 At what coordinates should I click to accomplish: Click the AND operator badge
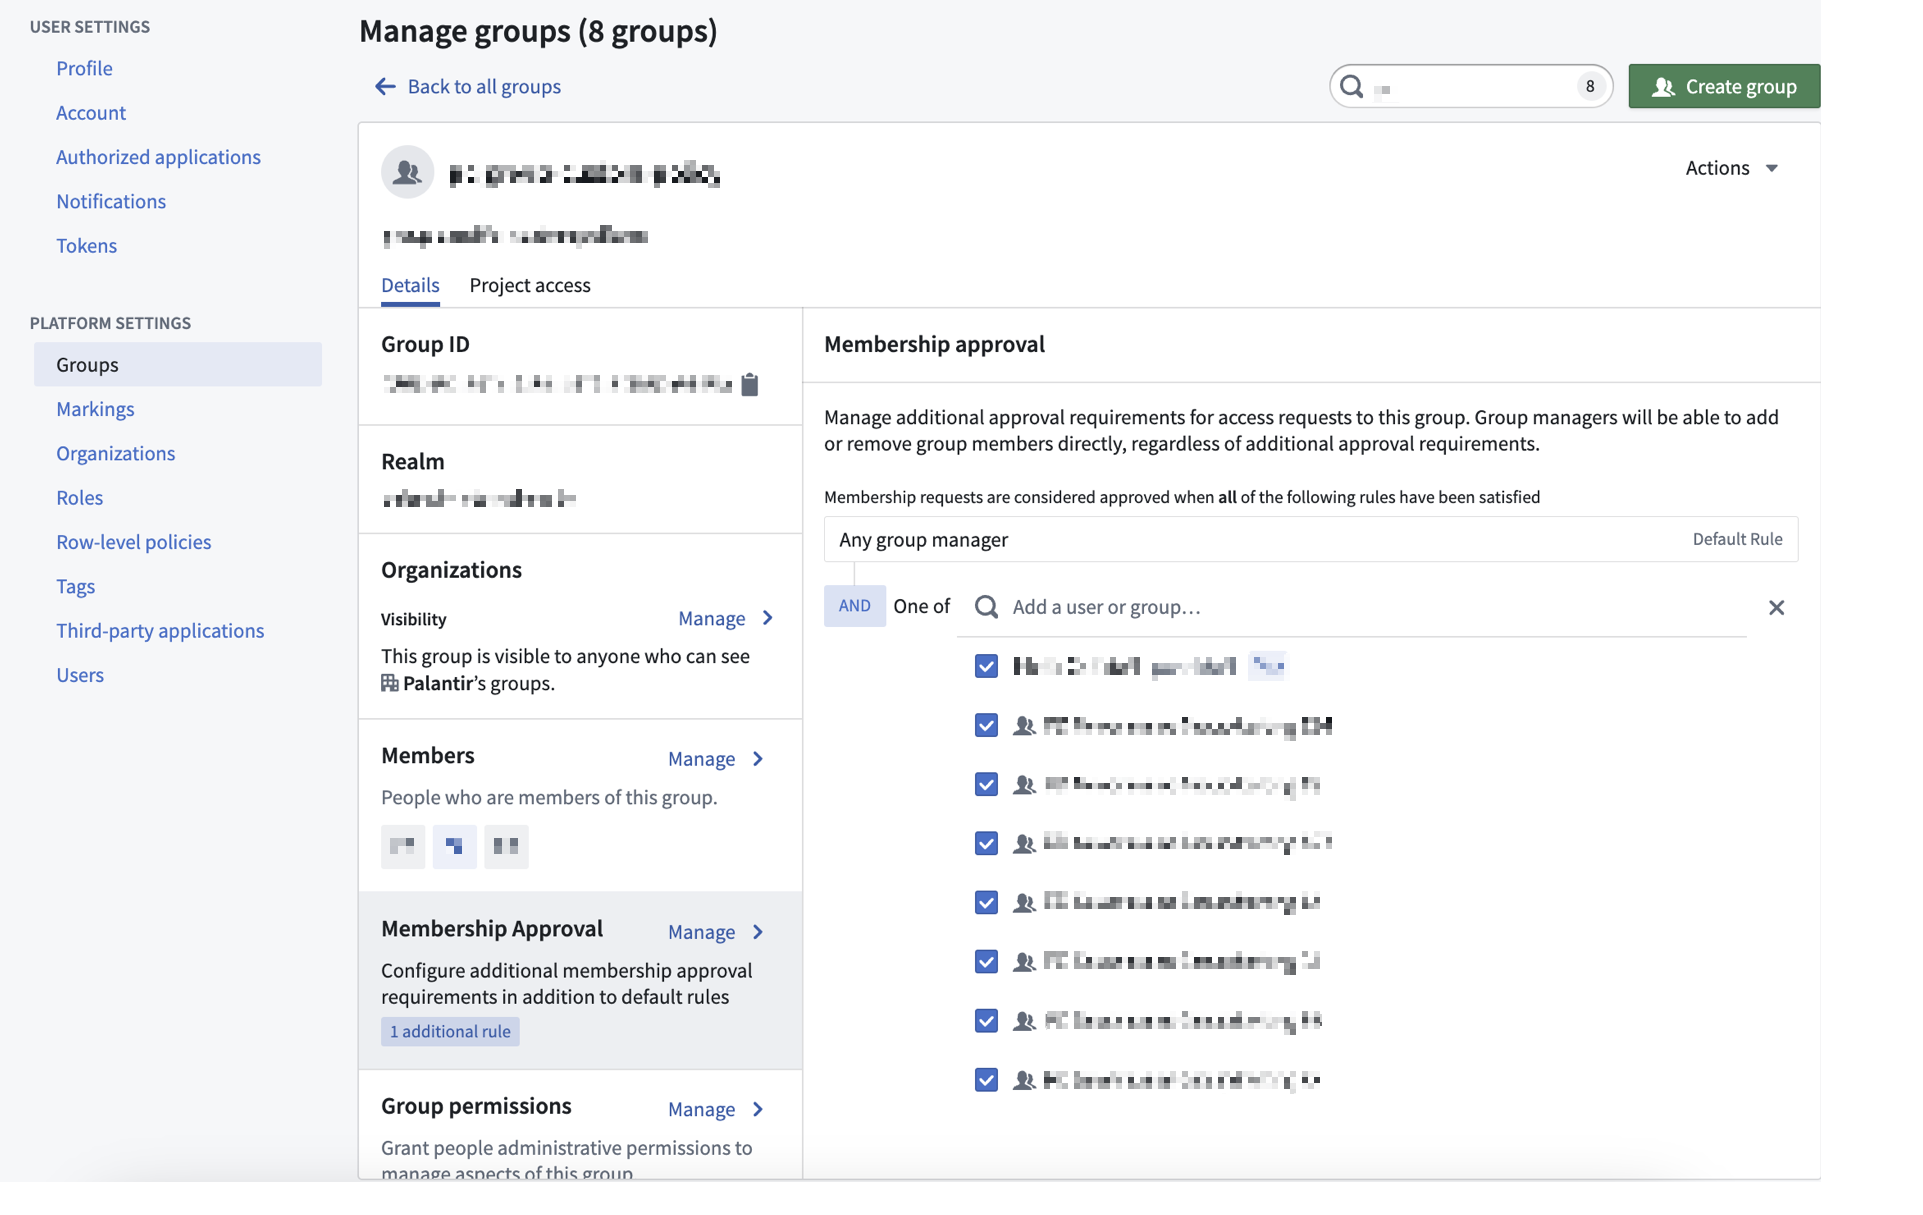pyautogui.click(x=854, y=606)
